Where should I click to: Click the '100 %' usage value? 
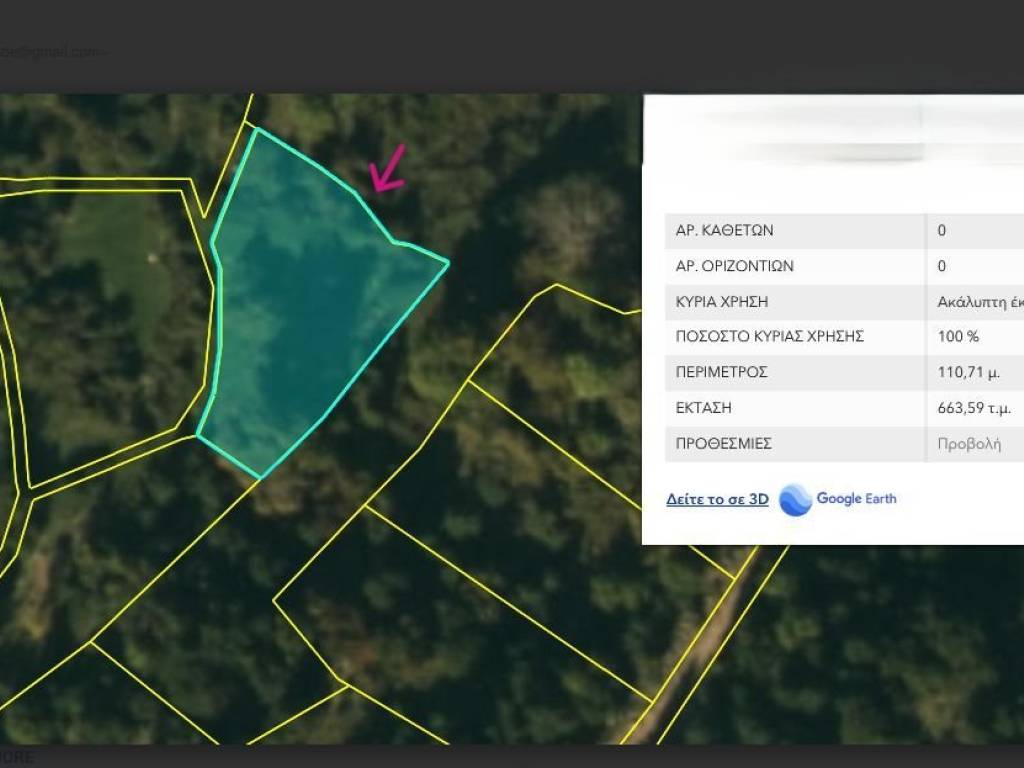[x=958, y=337]
